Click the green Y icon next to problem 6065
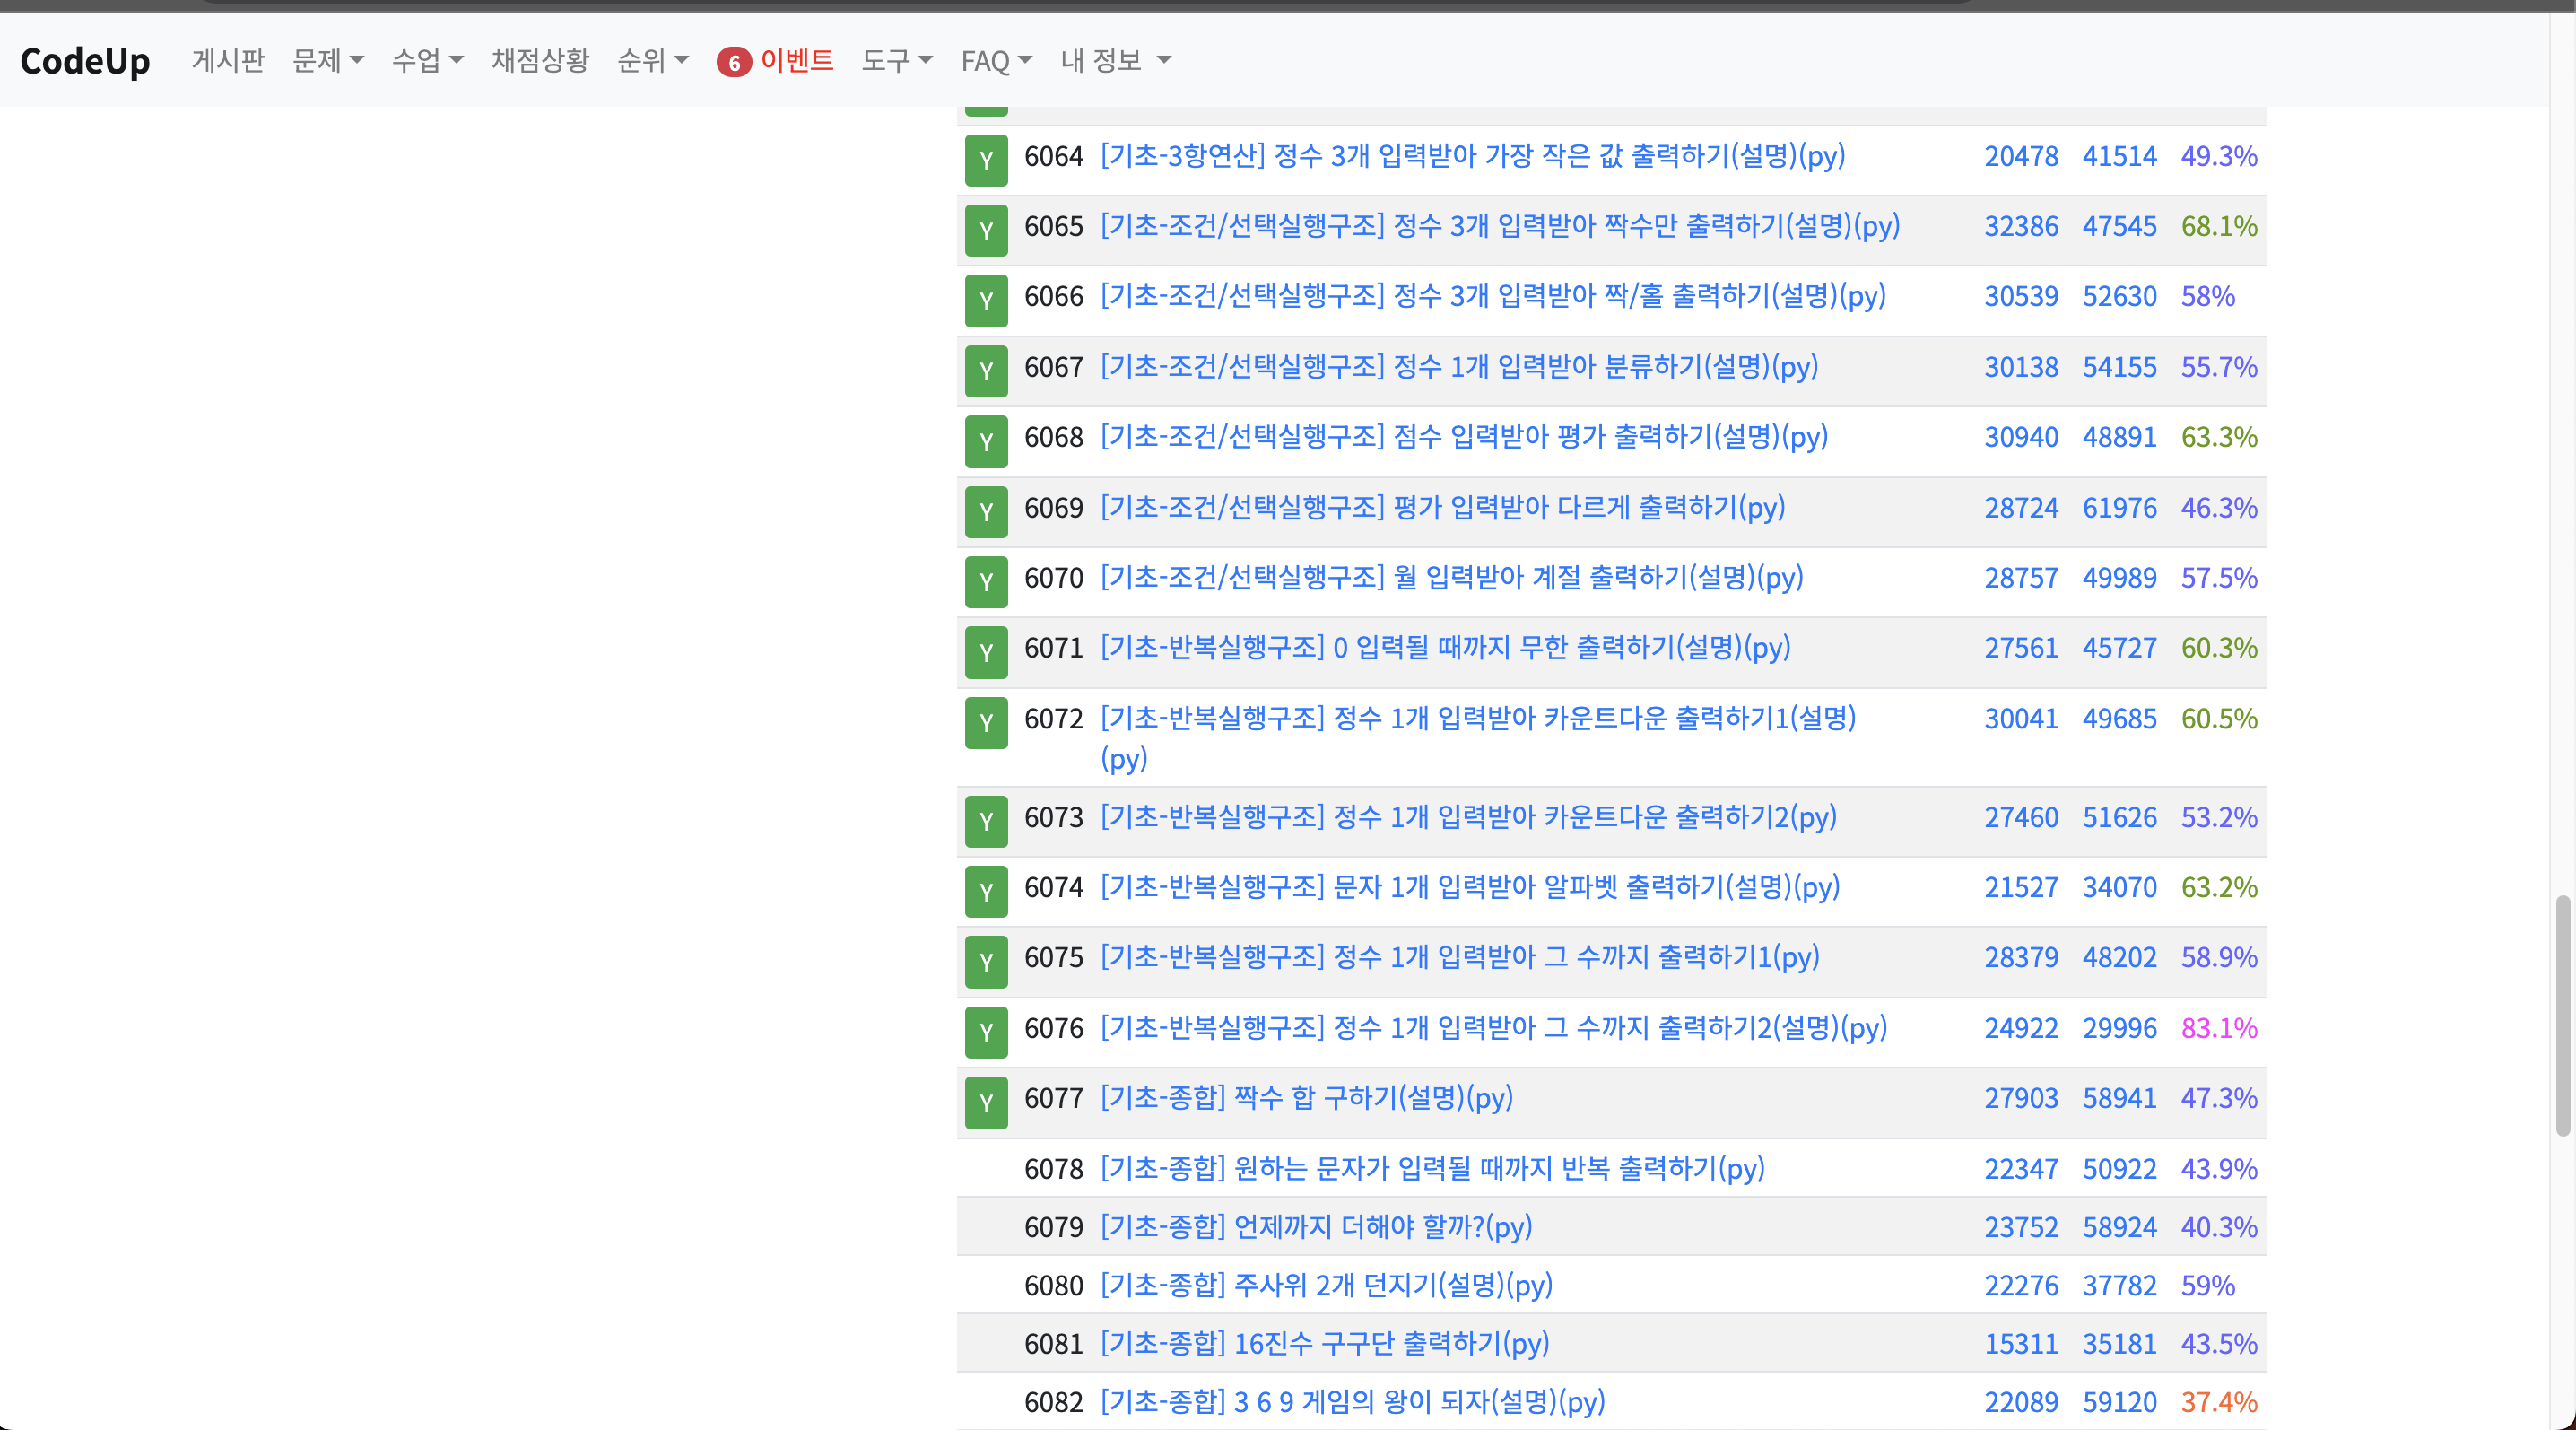Viewport: 2576px width, 1430px height. 986,230
